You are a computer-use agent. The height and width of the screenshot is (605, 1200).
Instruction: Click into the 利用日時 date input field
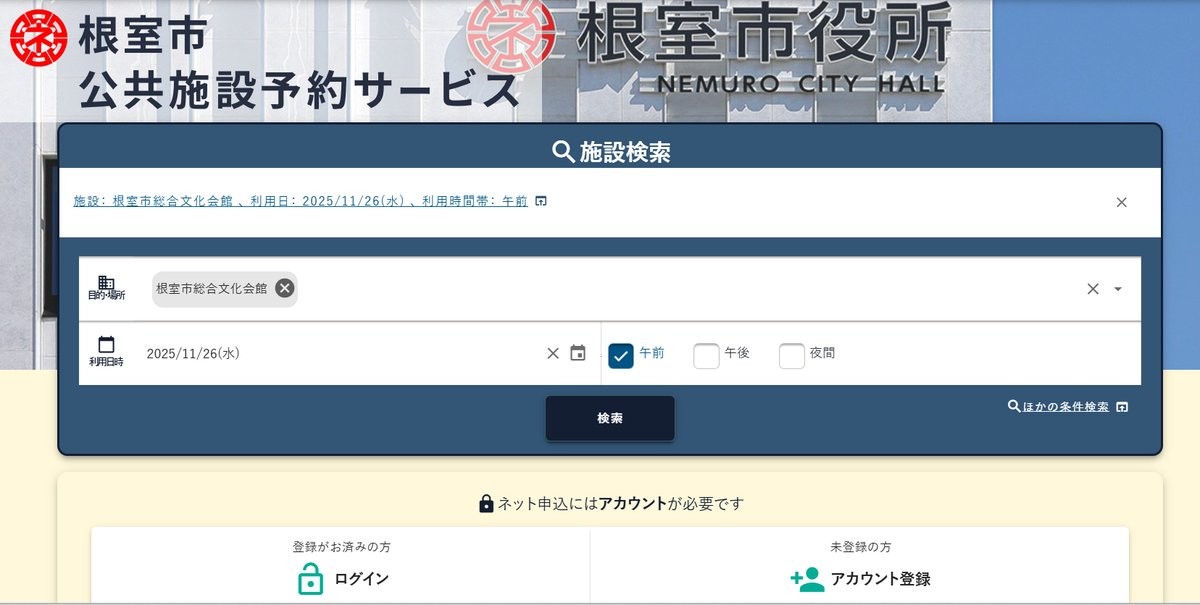340,353
